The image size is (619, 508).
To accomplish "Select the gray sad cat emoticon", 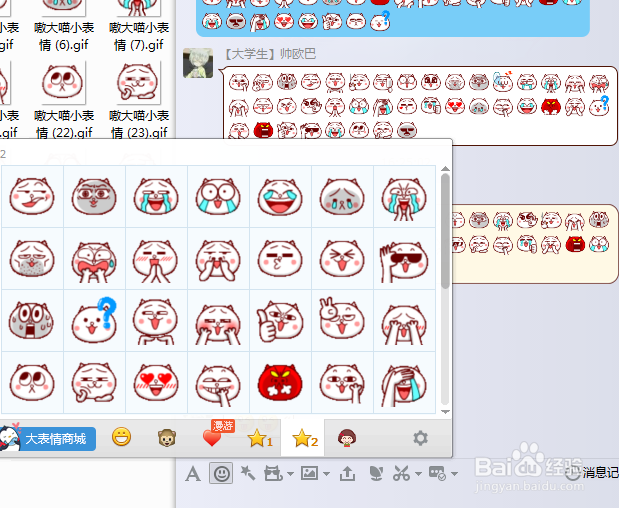I will 342,196.
